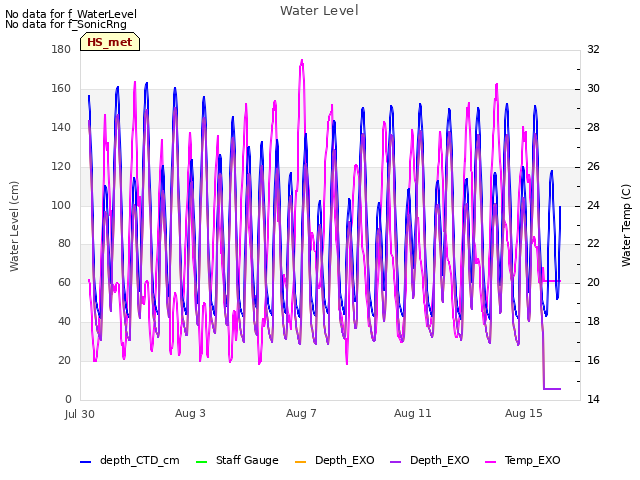Click the tallest Temp_EXO peak near Aug 7
Screen dimensions: 640x480
point(302,61)
